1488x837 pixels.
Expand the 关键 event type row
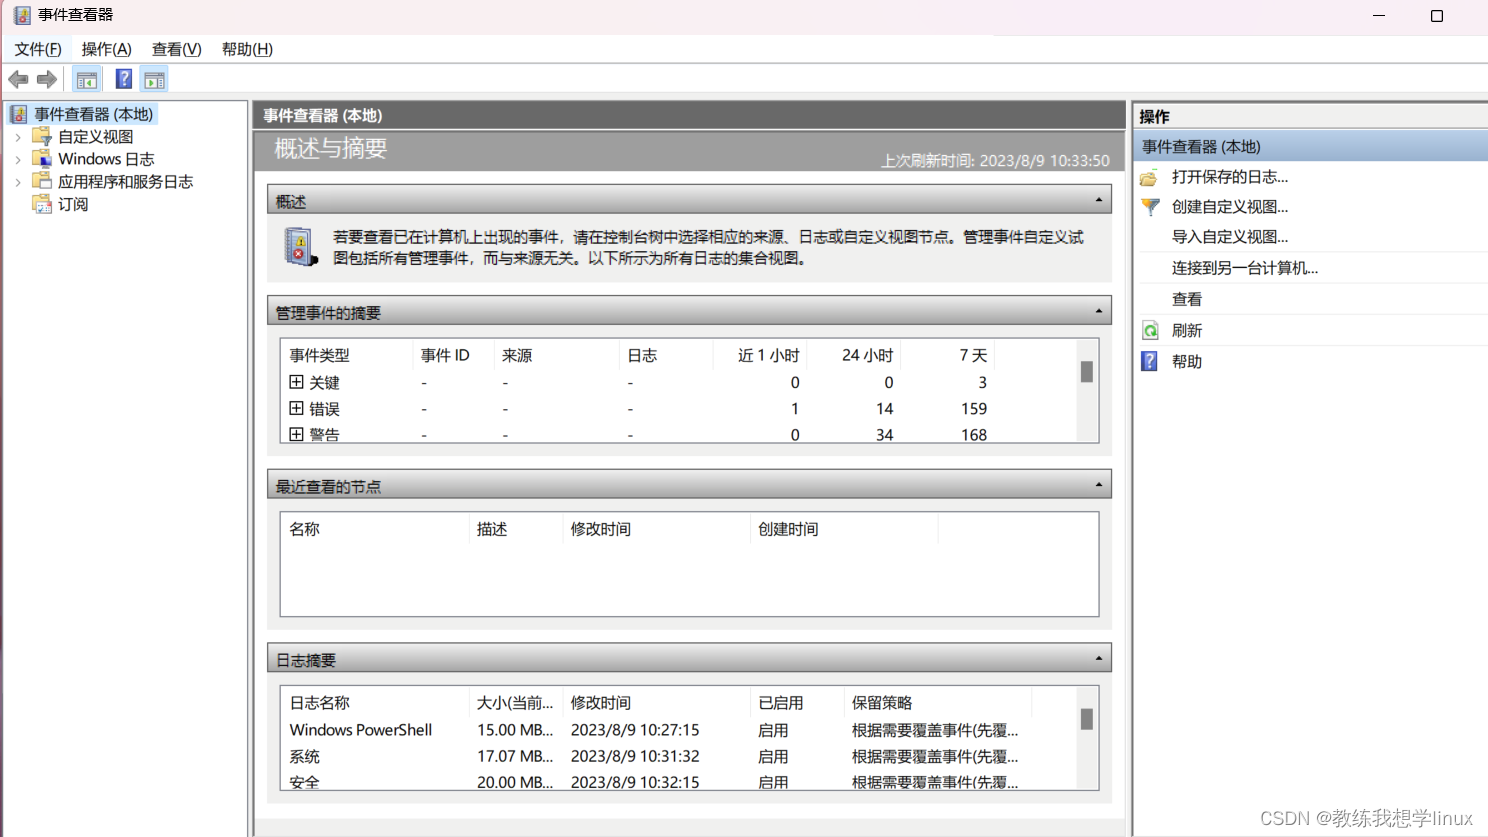coord(296,382)
